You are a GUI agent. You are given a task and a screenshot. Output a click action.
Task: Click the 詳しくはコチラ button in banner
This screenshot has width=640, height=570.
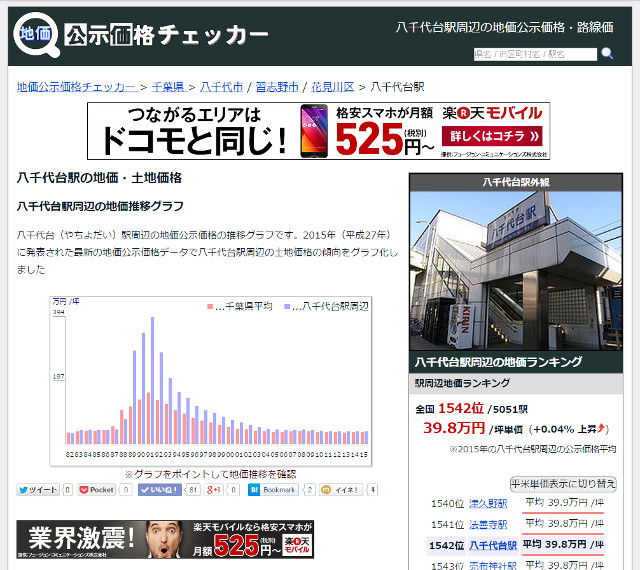492,136
